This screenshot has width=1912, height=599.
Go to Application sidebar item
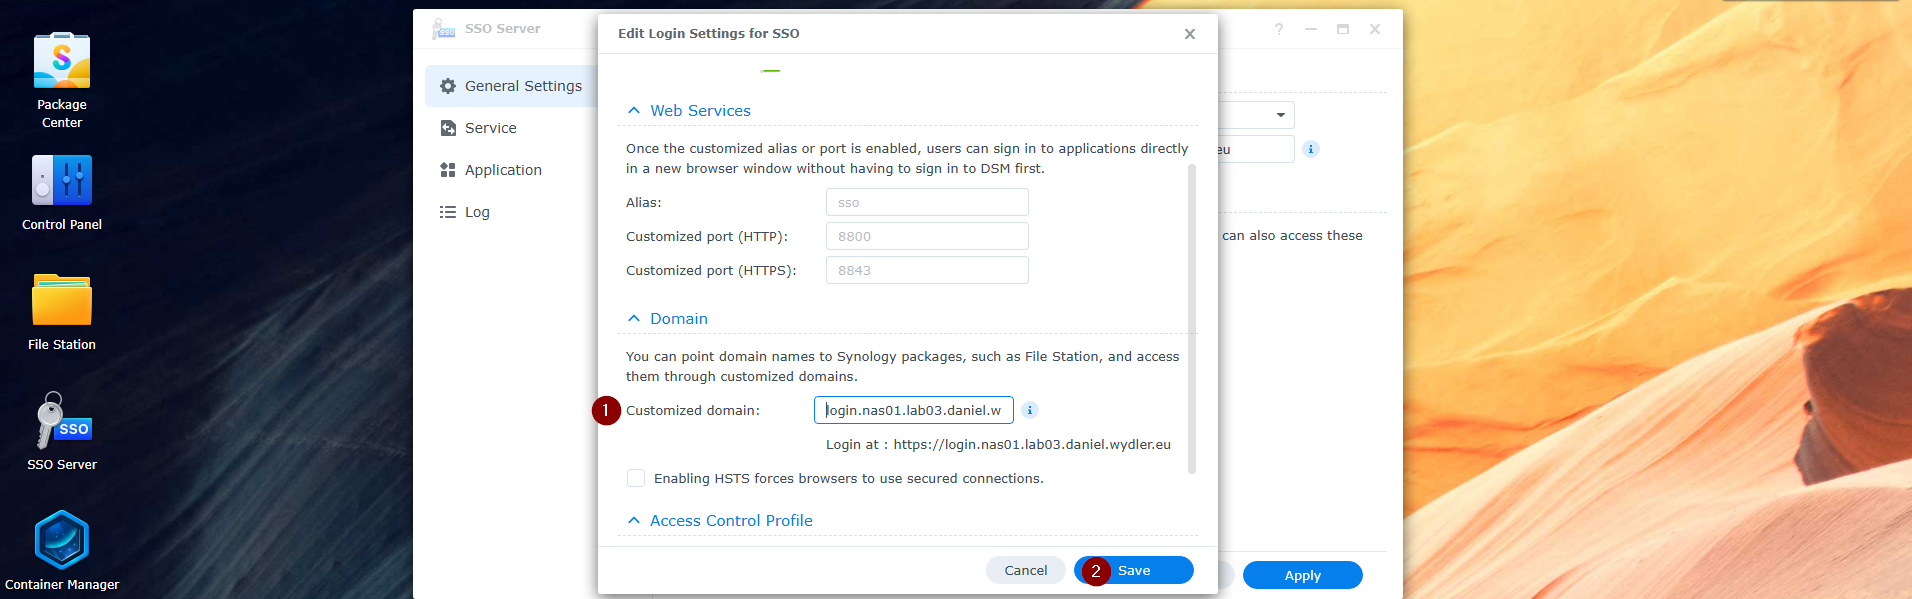pos(502,170)
